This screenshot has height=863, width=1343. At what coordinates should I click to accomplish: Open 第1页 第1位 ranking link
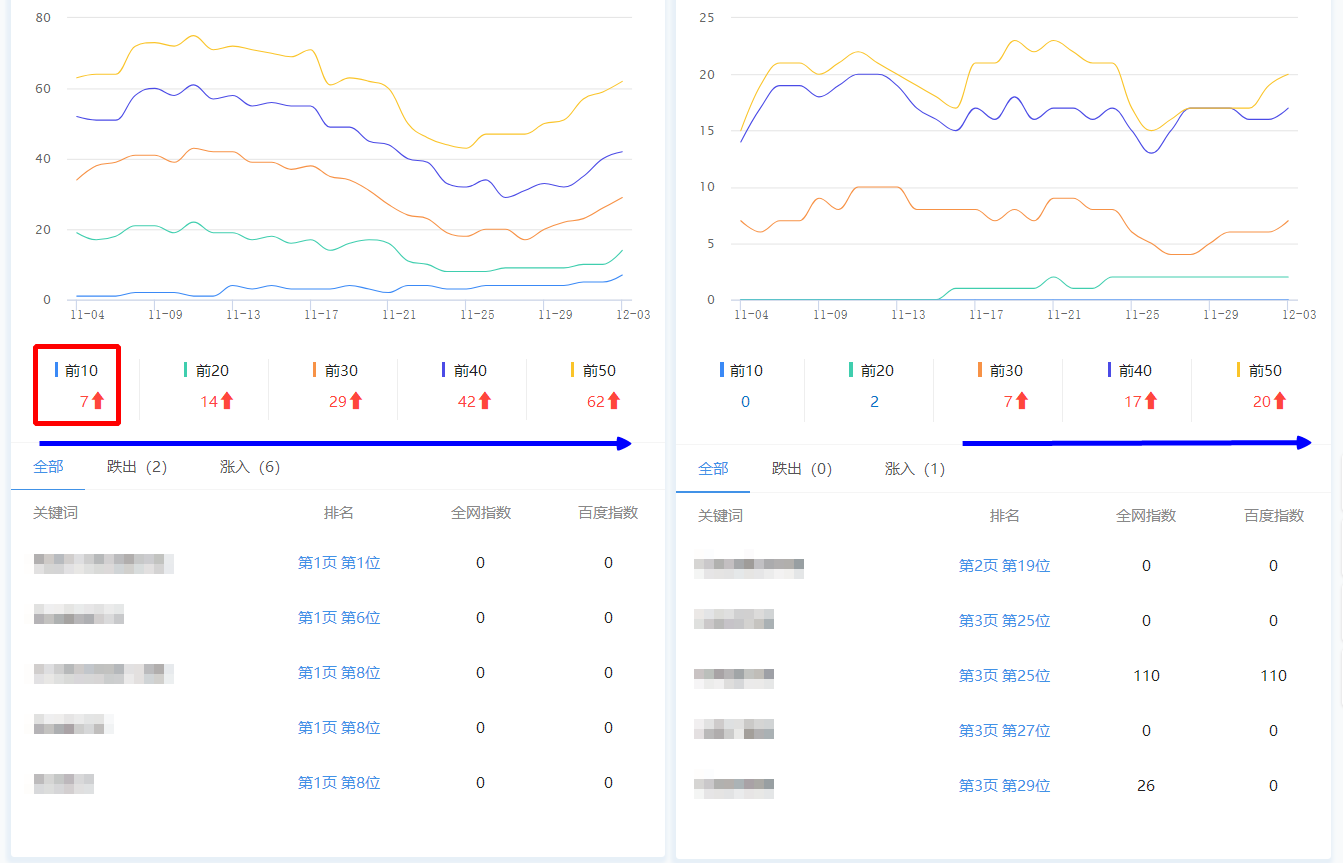(339, 563)
